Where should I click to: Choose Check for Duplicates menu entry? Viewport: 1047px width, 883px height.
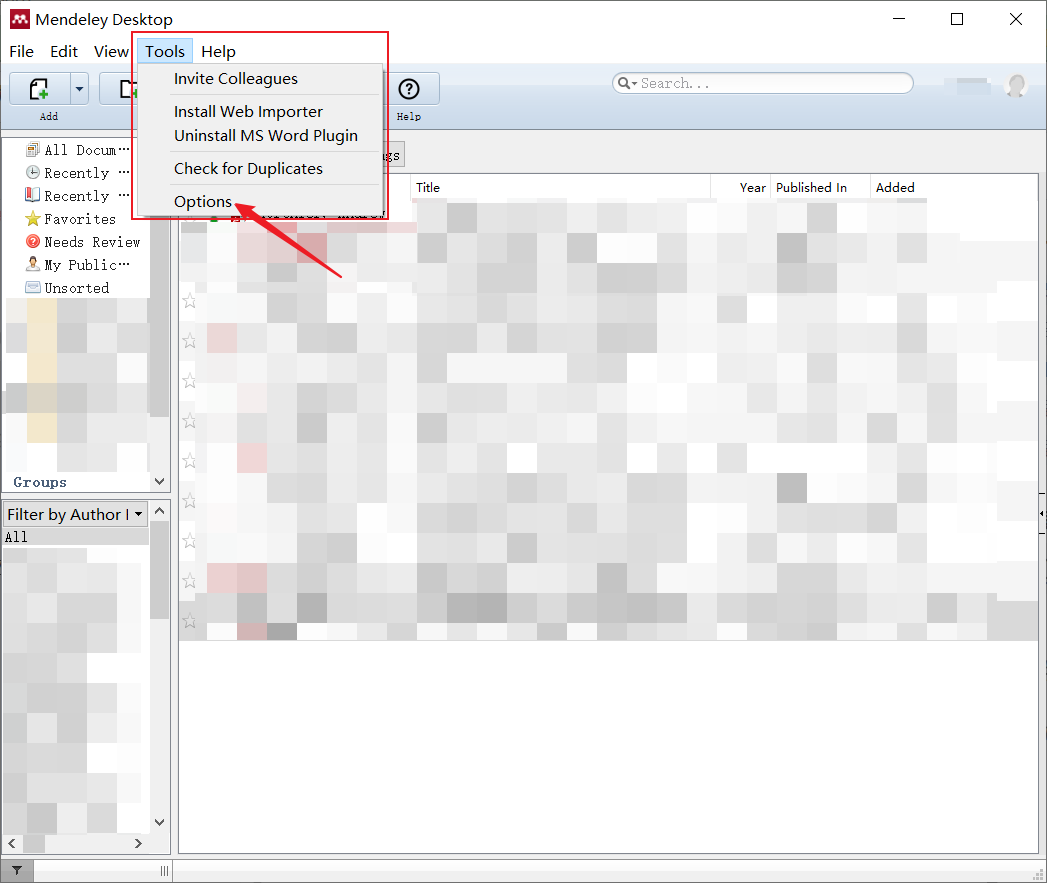[248, 168]
